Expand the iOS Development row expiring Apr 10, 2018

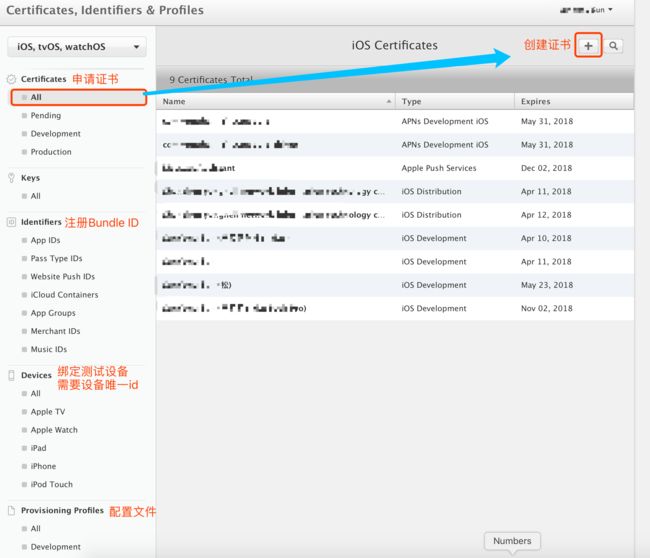(x=395, y=238)
